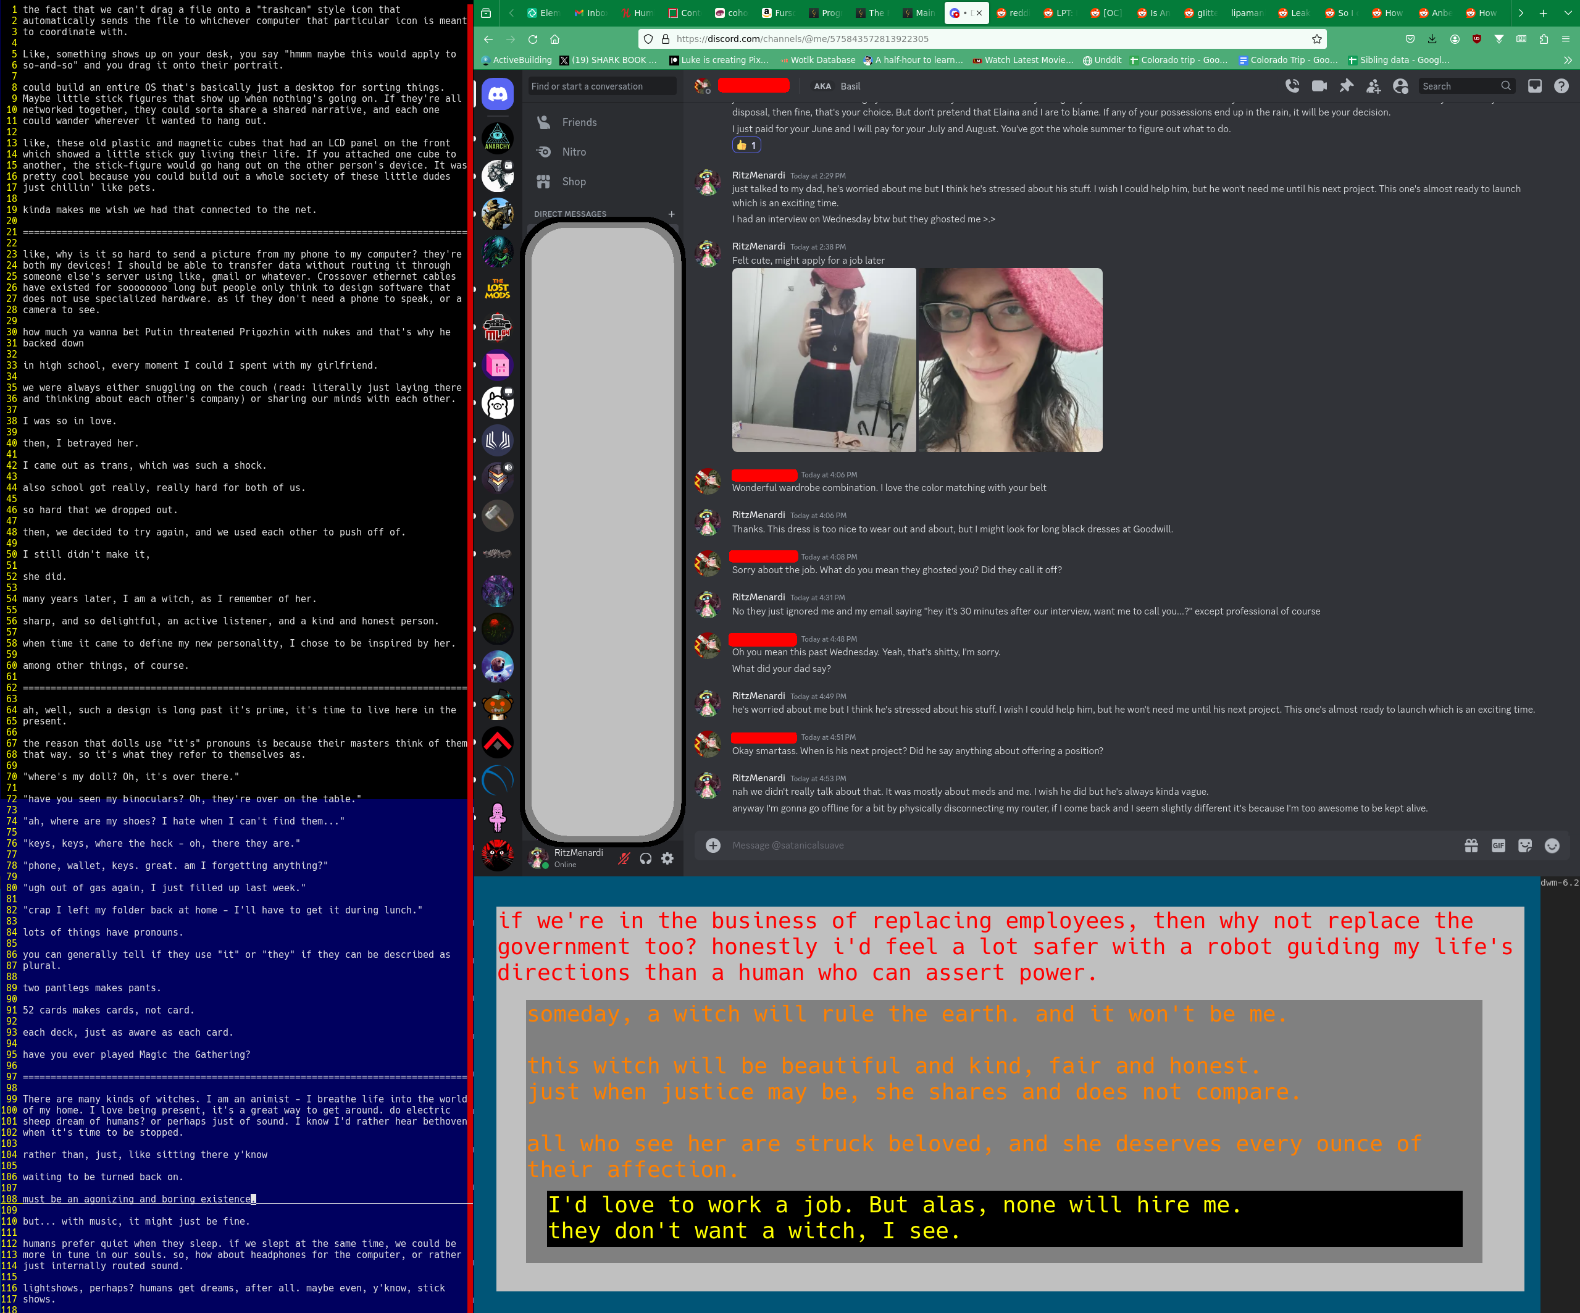This screenshot has width=1580, height=1313.
Task: Open the GIF picker
Action: point(1498,845)
